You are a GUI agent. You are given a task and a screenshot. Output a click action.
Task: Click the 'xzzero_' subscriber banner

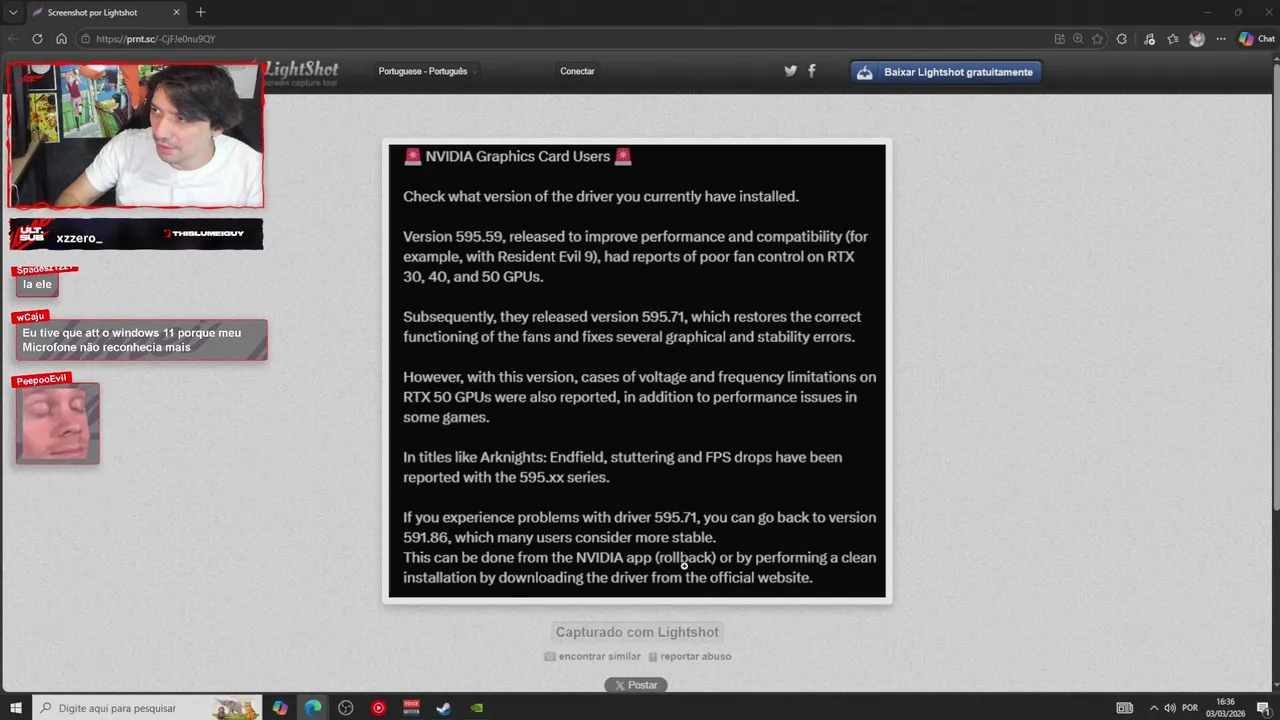coord(136,234)
